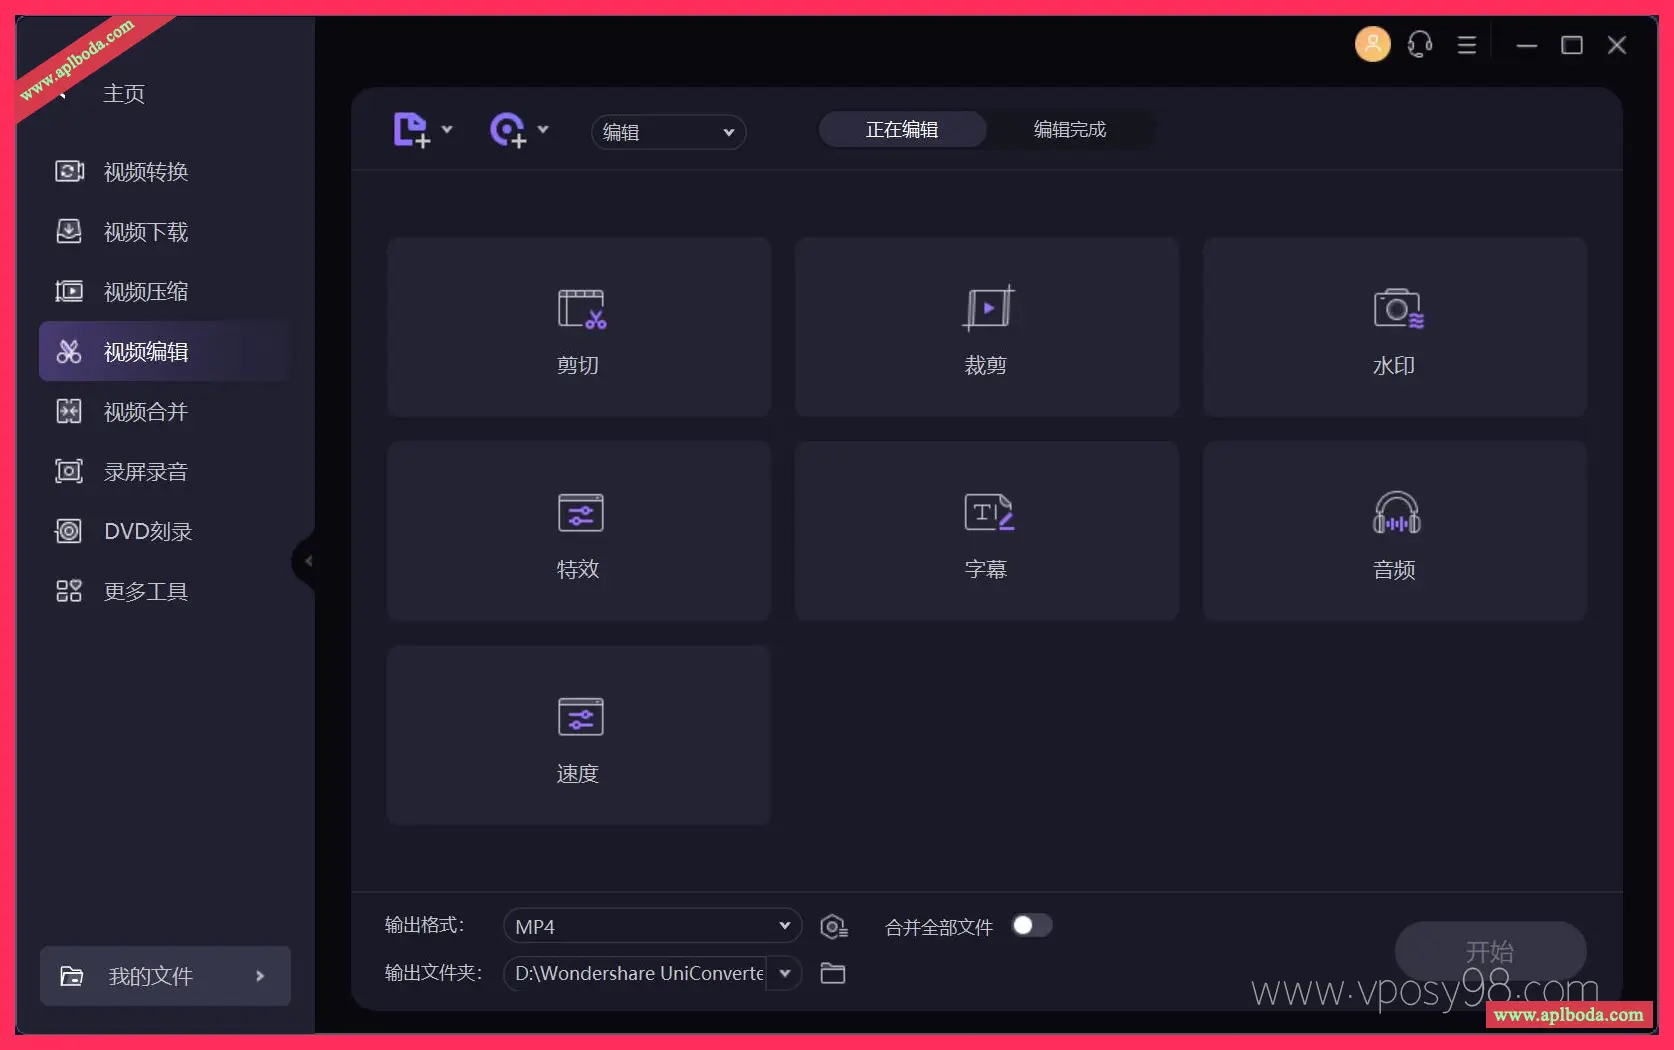Open the 裁剪 crop tool
The image size is (1674, 1050).
pyautogui.click(x=986, y=327)
